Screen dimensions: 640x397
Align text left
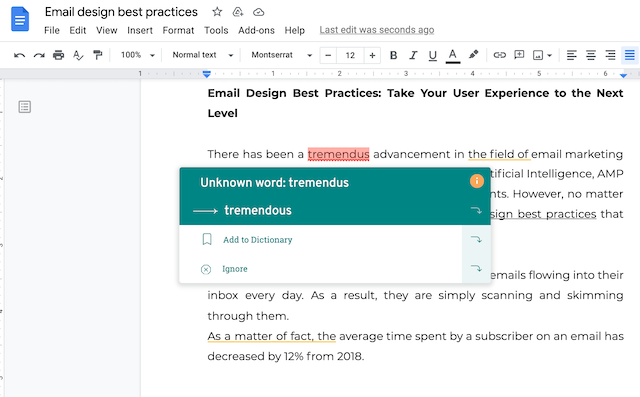click(571, 55)
